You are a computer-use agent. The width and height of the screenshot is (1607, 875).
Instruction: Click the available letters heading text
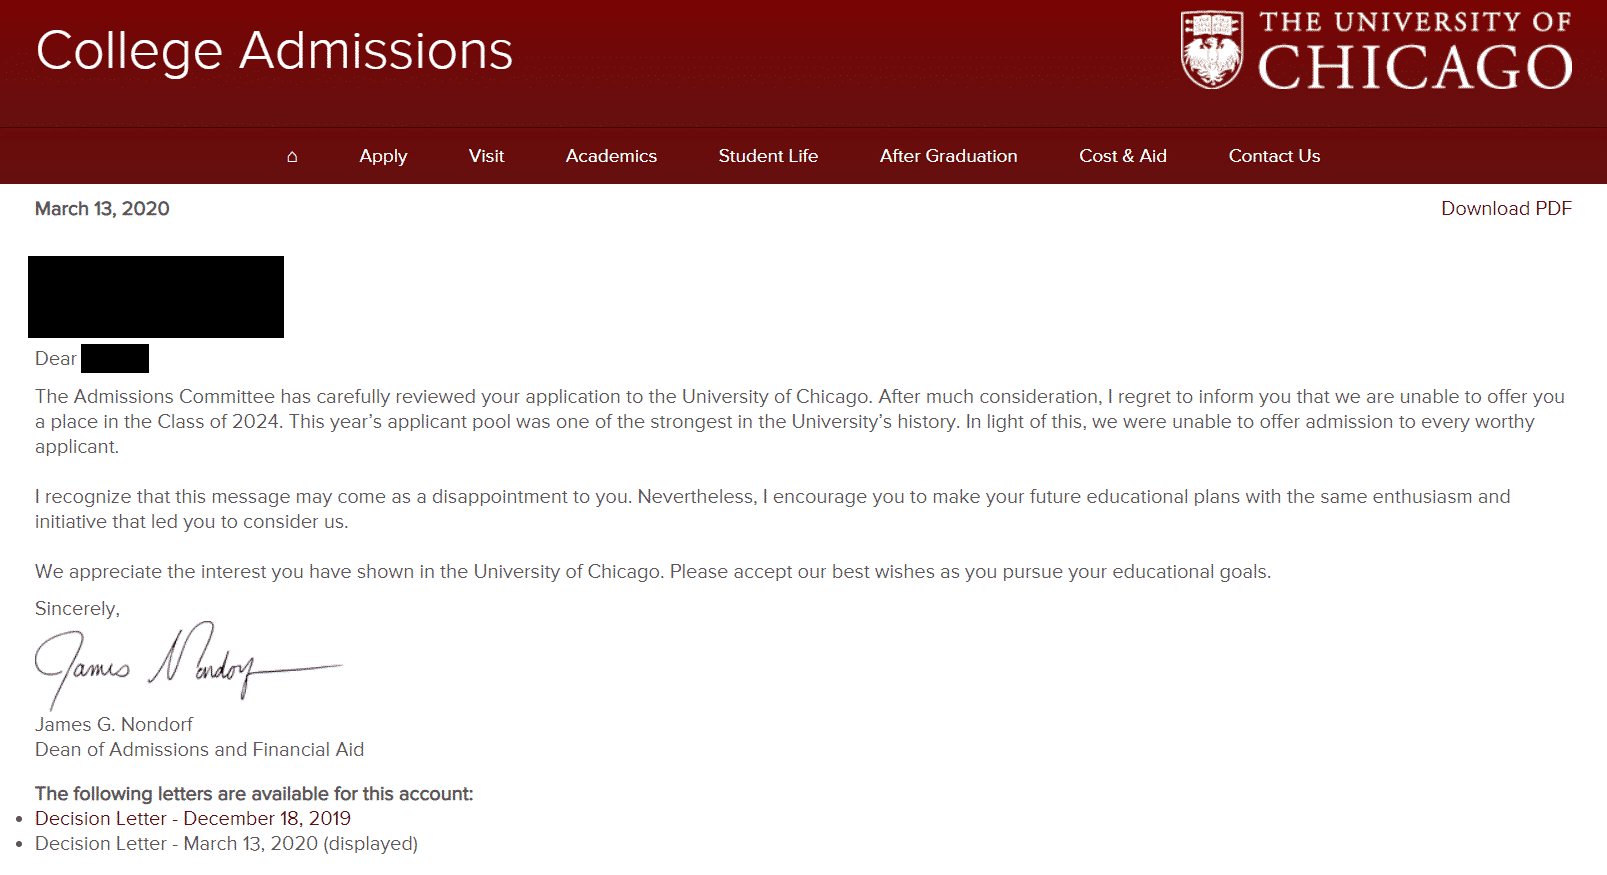[x=254, y=793]
